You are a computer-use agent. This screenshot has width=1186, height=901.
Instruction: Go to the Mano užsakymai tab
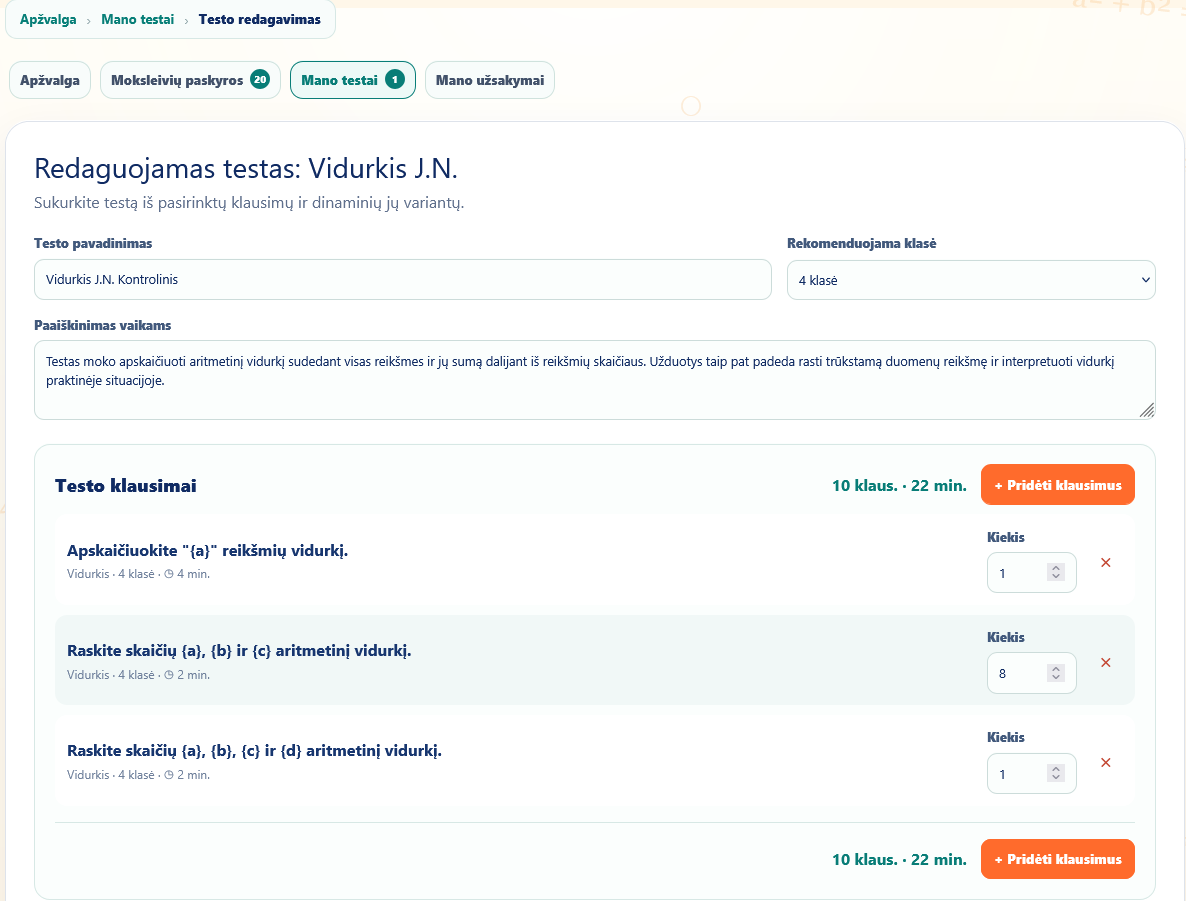tap(489, 80)
